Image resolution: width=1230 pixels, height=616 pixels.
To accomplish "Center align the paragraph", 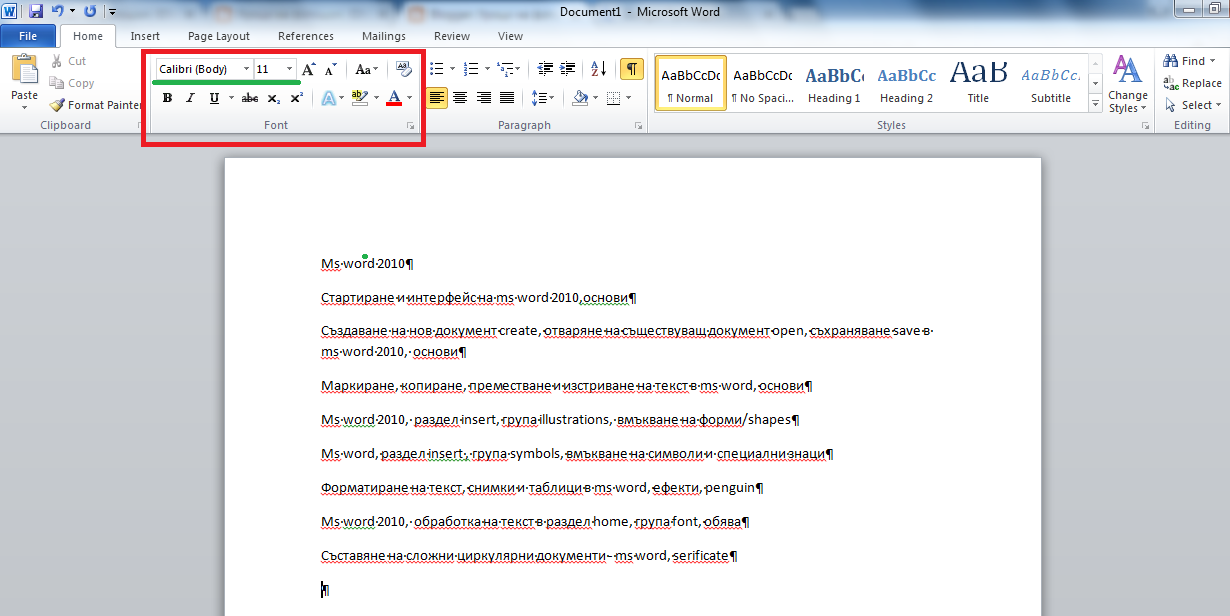I will (x=460, y=98).
